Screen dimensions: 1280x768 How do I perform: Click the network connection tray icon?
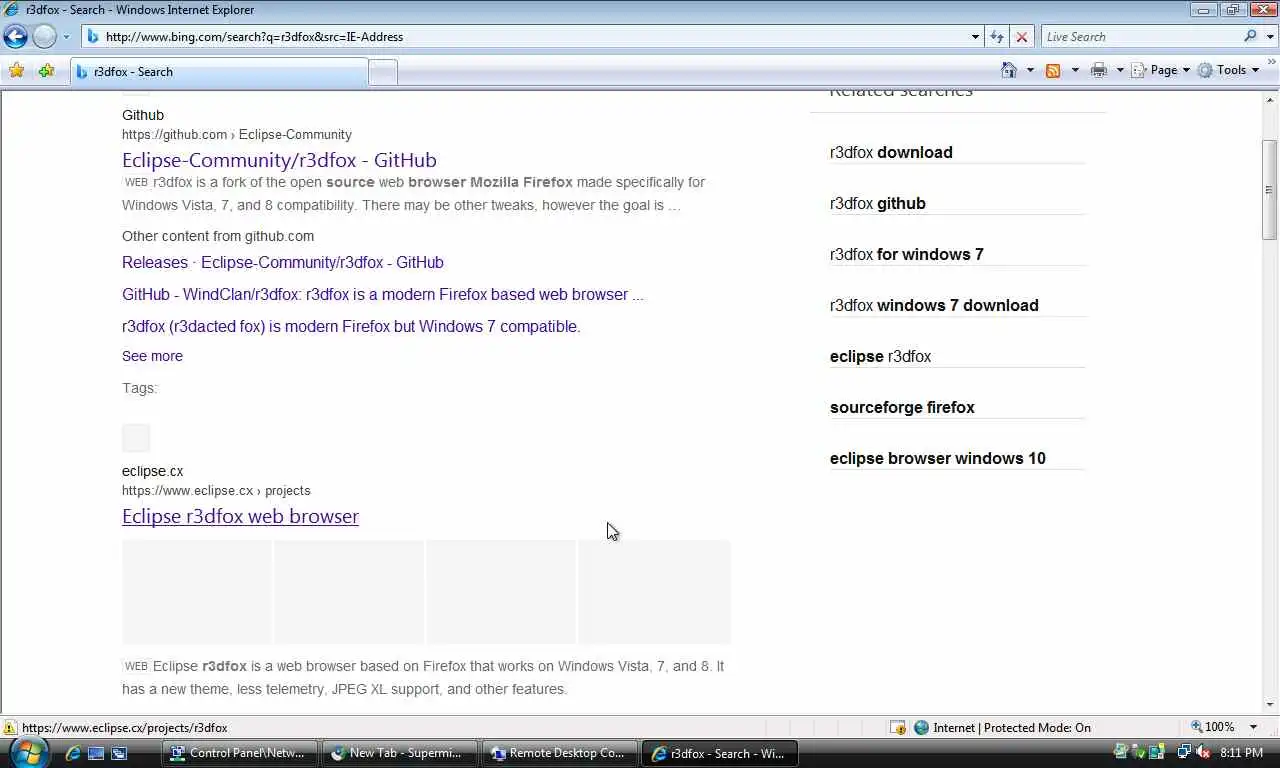coord(1185,752)
